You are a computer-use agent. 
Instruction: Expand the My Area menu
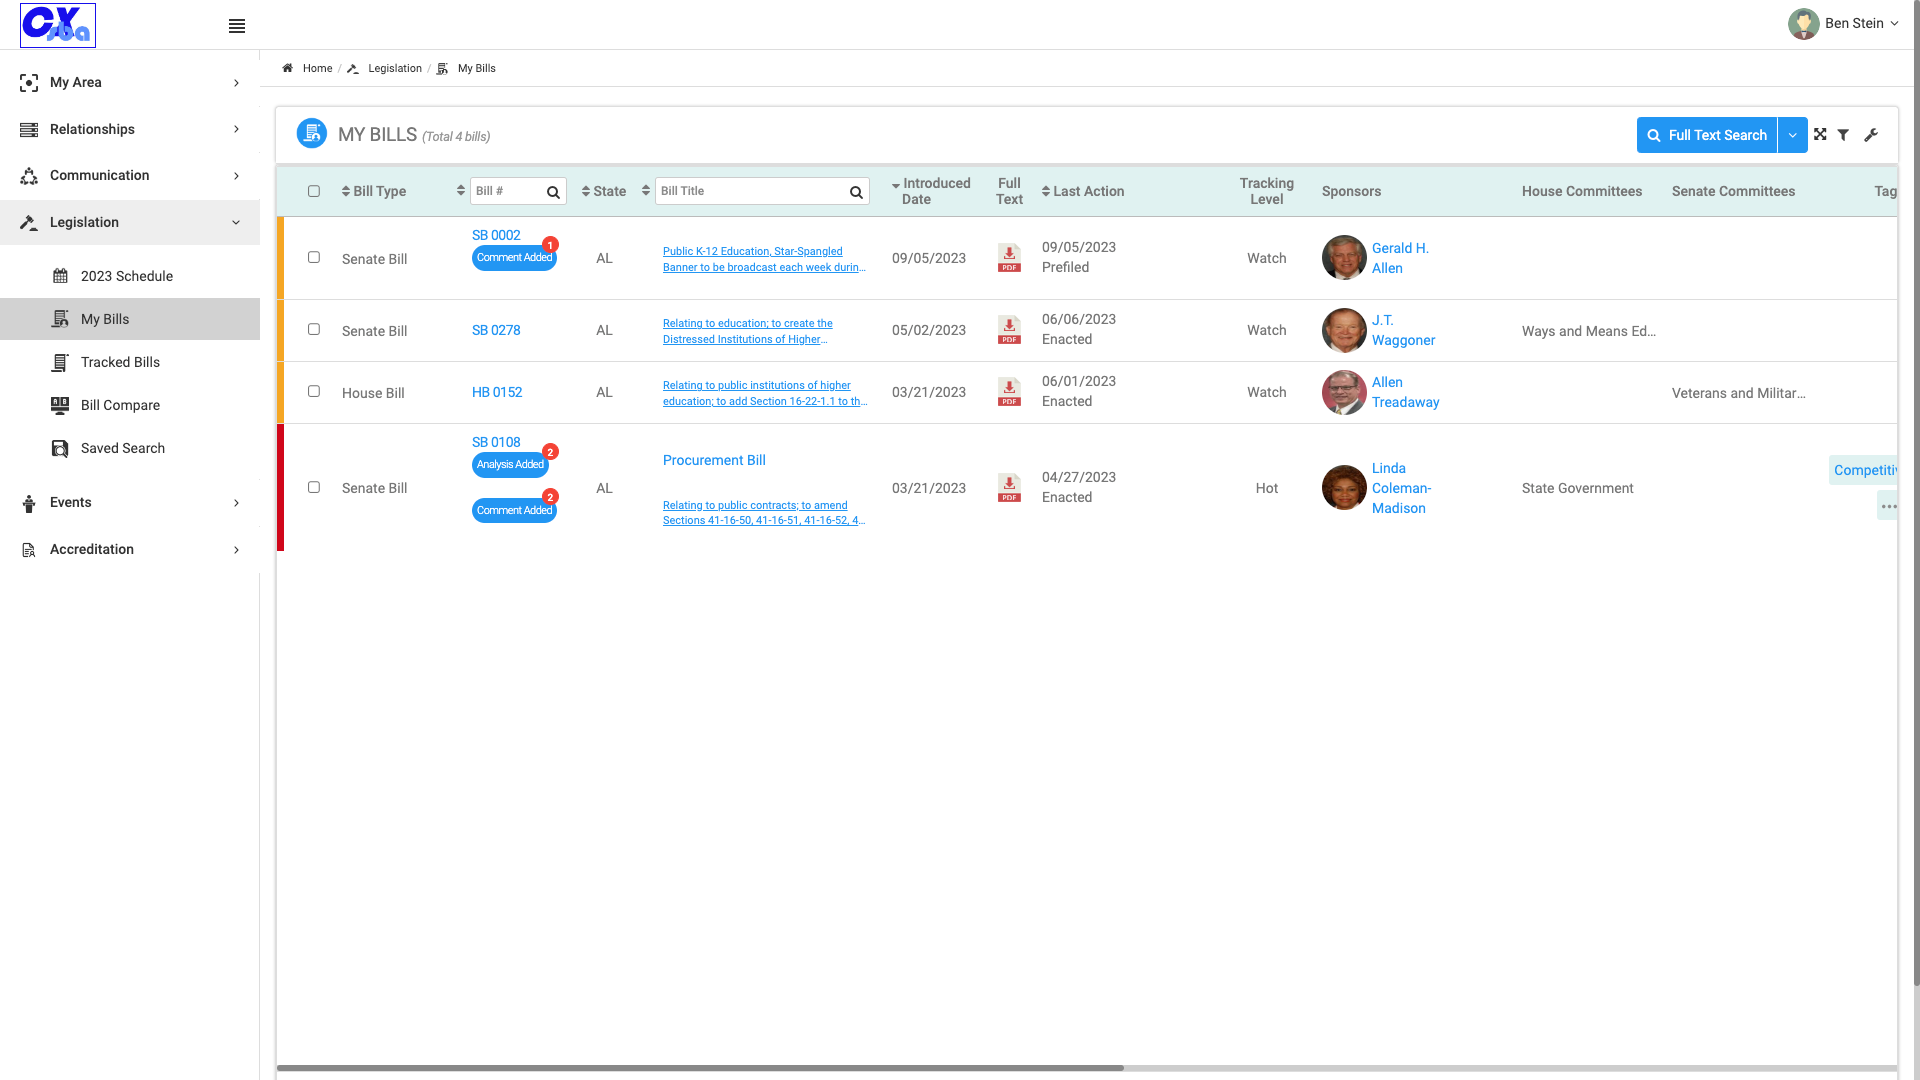tap(130, 83)
